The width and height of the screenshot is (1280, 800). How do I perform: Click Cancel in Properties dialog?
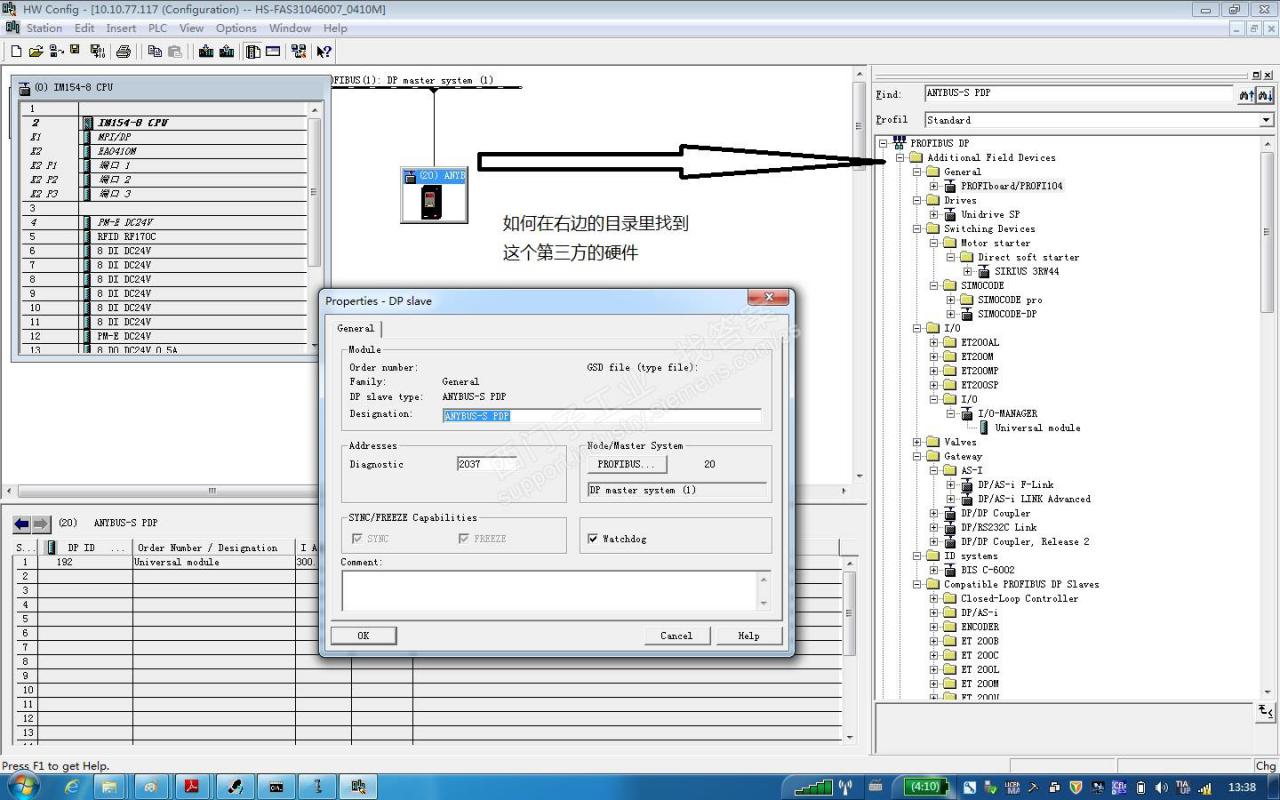[x=676, y=636]
